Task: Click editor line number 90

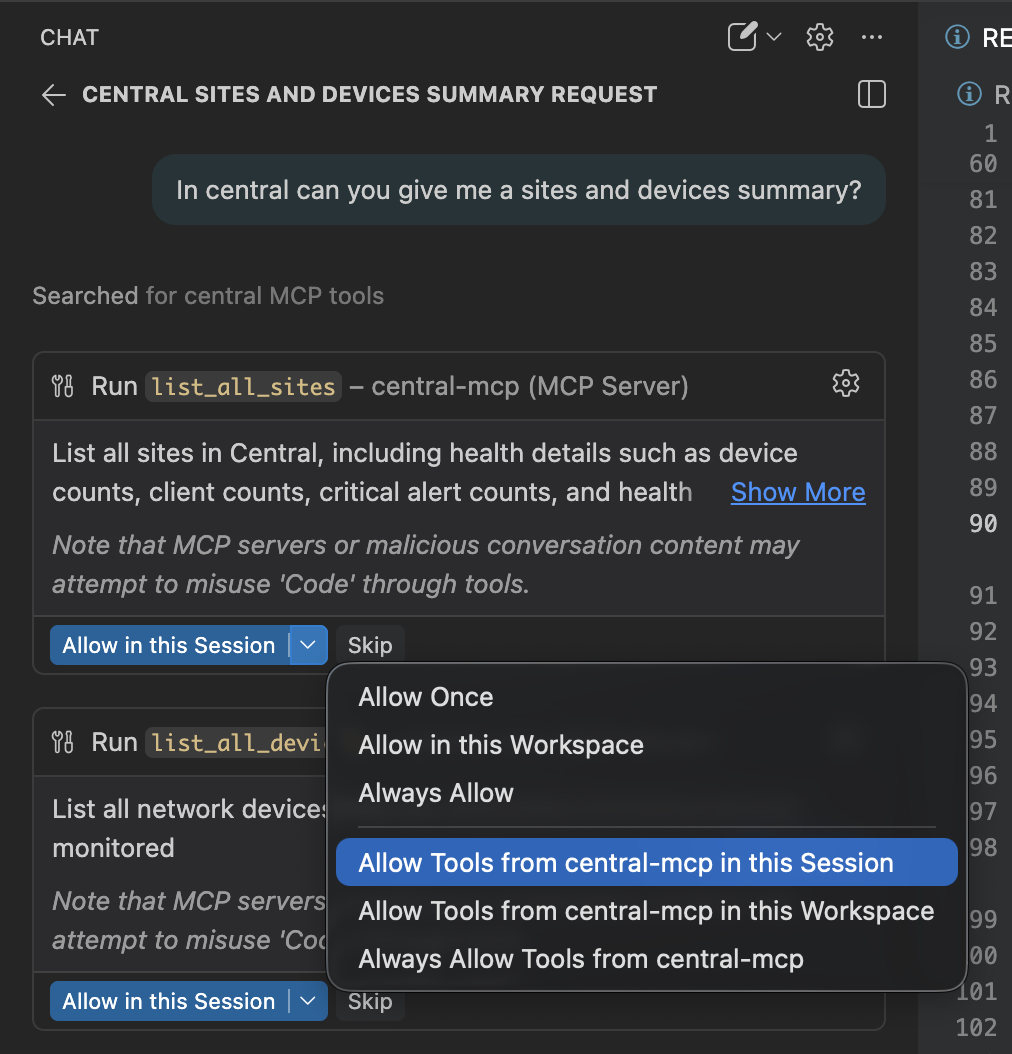Action: click(x=982, y=524)
